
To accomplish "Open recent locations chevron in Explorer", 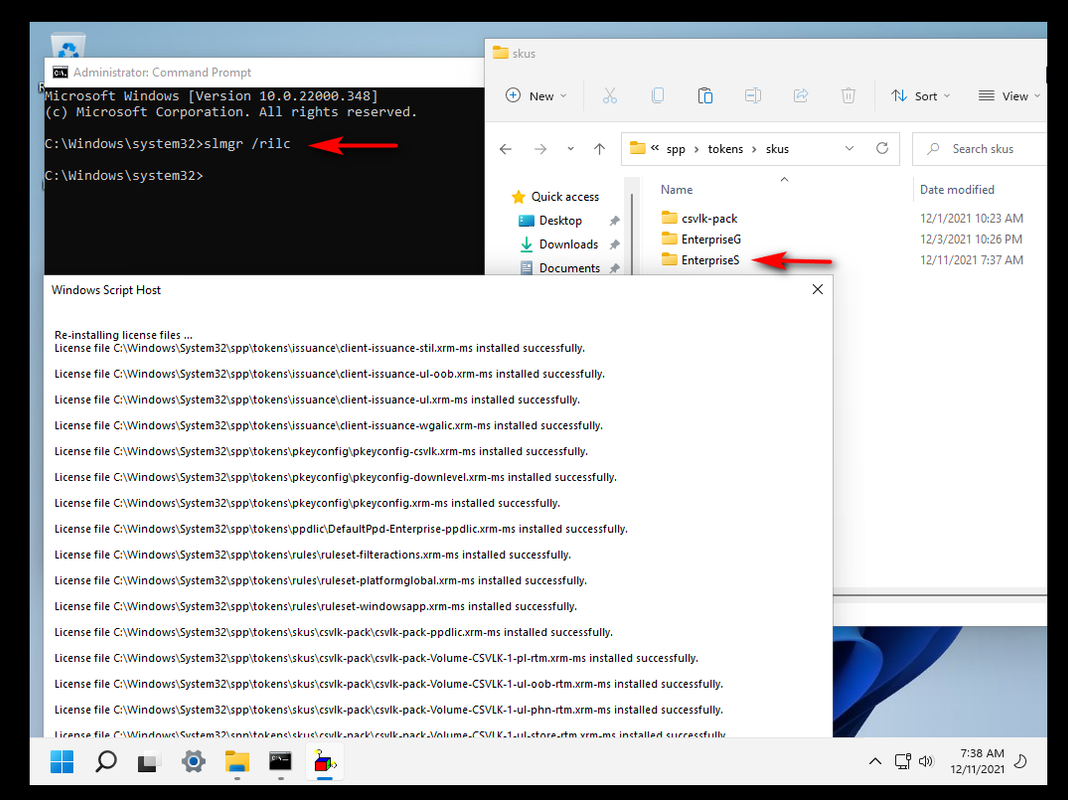I will coord(571,148).
